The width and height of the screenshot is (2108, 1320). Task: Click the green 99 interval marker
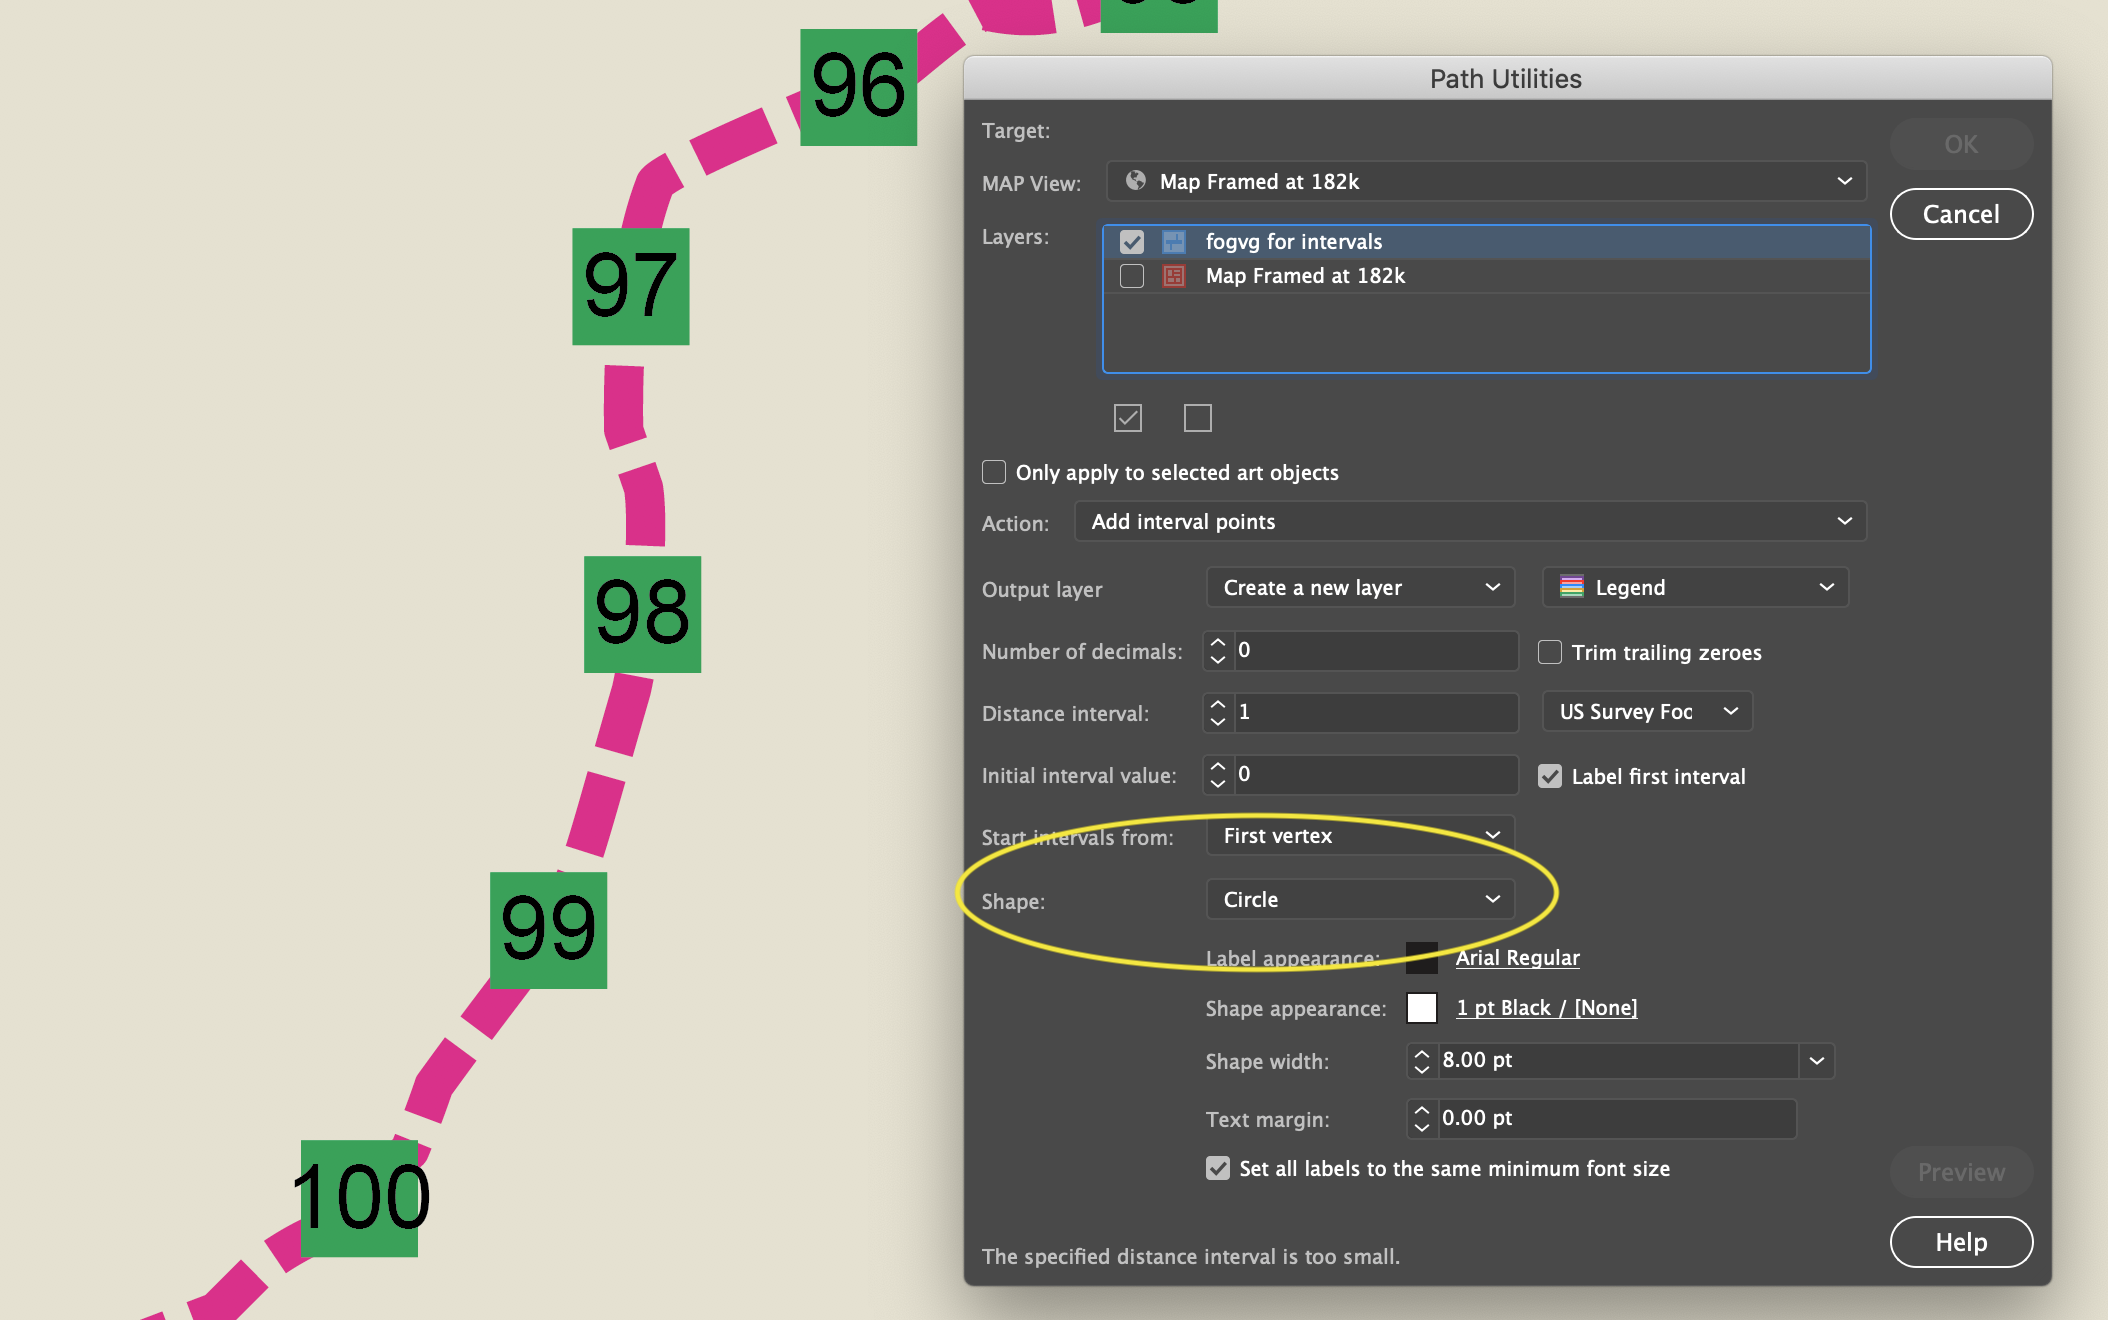pyautogui.click(x=549, y=930)
